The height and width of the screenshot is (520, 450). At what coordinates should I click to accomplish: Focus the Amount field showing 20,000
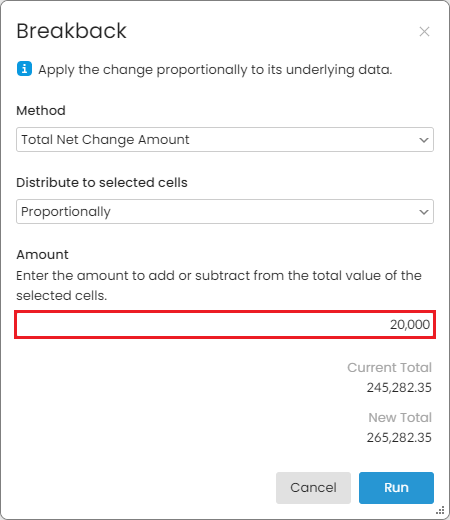click(225, 325)
